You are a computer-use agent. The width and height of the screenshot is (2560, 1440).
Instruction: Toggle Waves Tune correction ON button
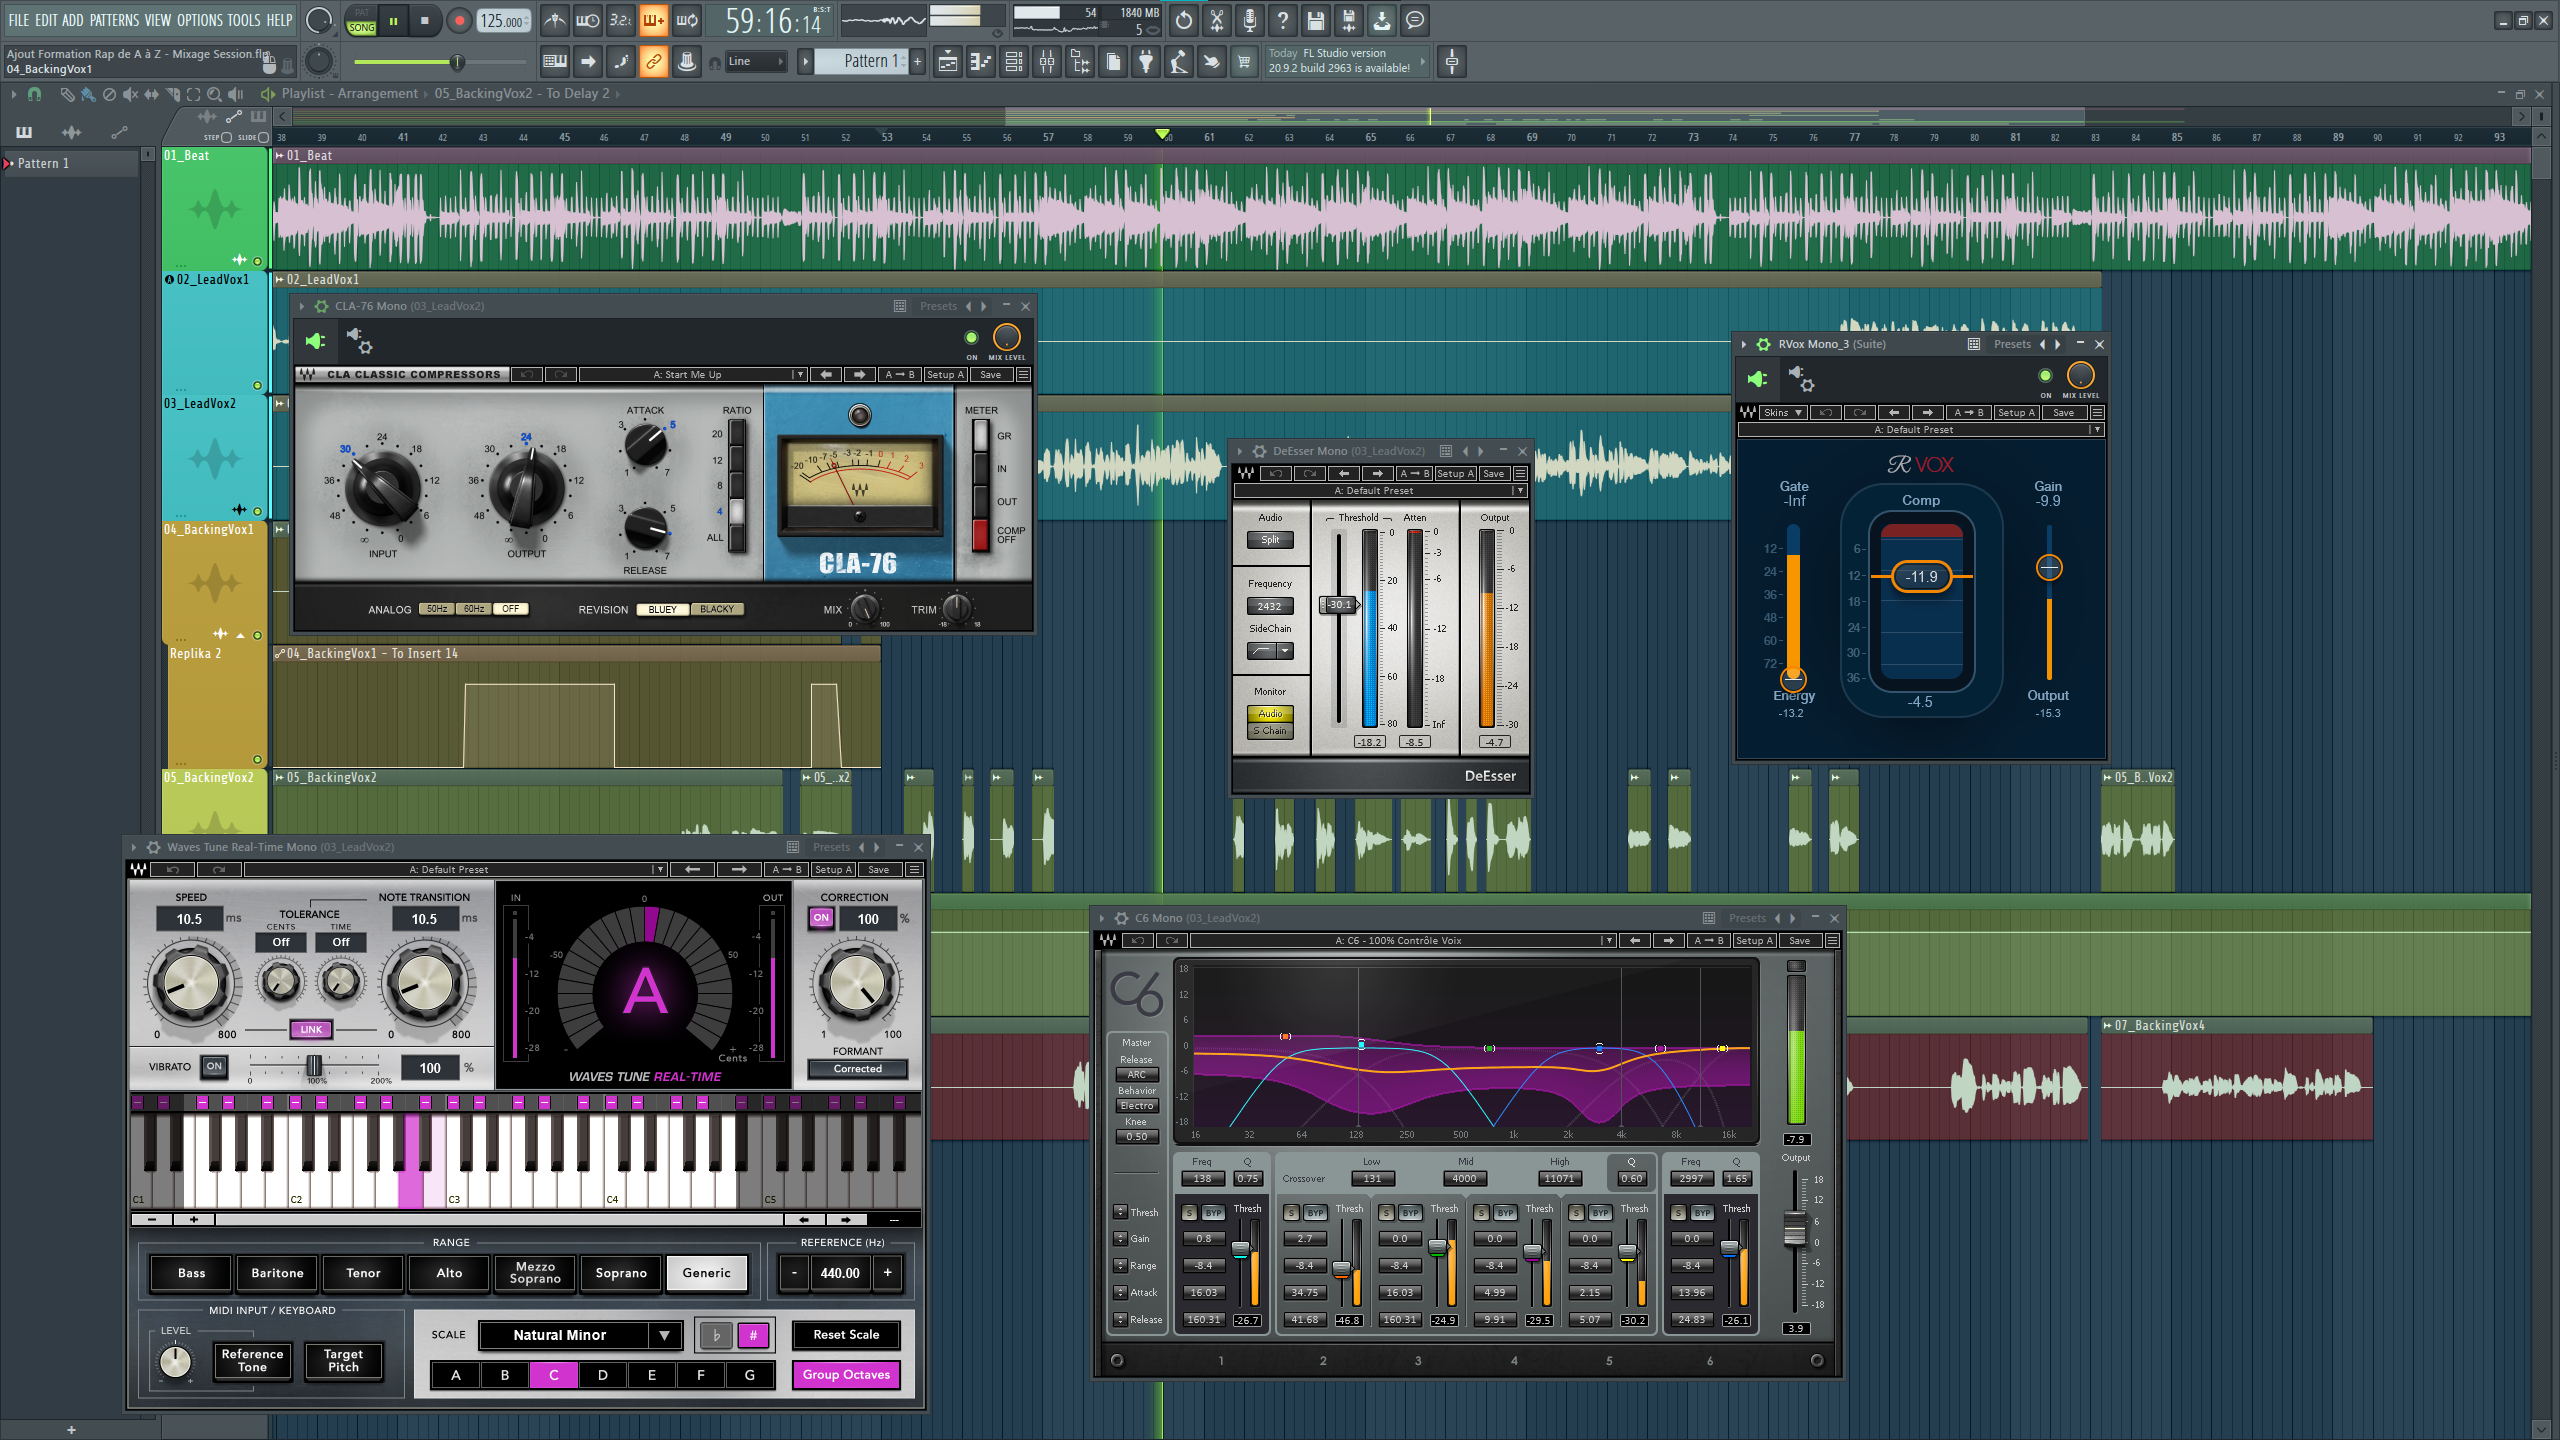[x=821, y=918]
